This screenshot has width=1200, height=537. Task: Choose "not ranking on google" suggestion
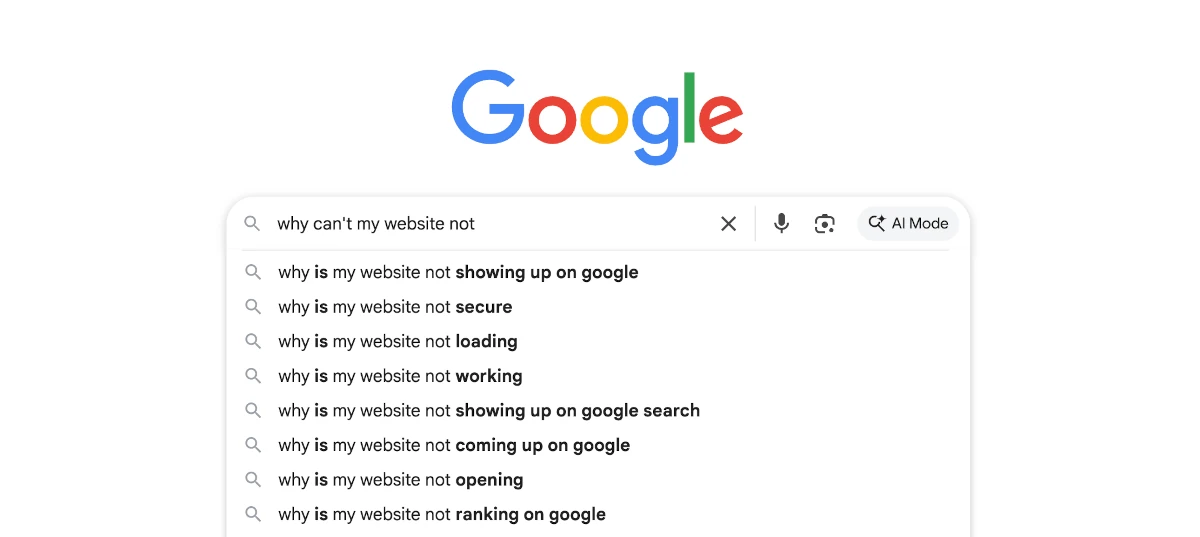click(442, 514)
